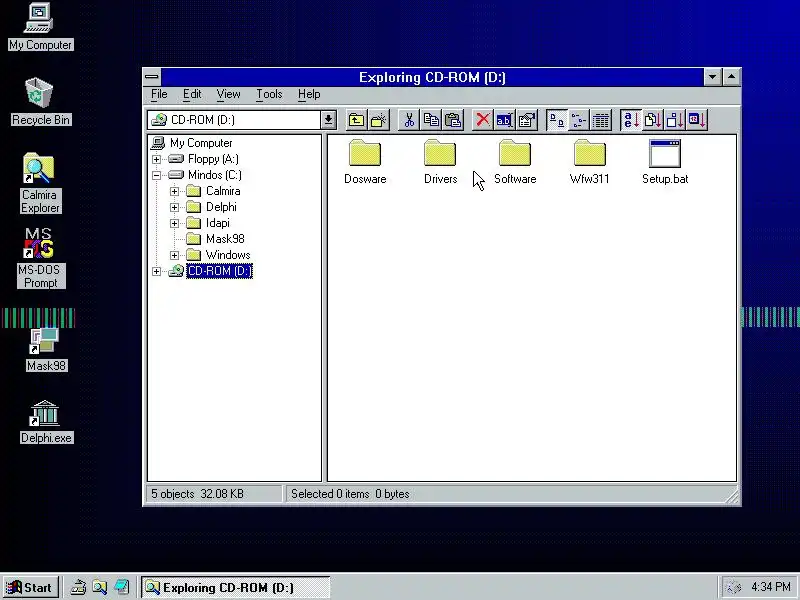The height and width of the screenshot is (600, 800).
Task: Click the CD-ROM (D:) drive combo box field
Action: [x=234, y=120]
